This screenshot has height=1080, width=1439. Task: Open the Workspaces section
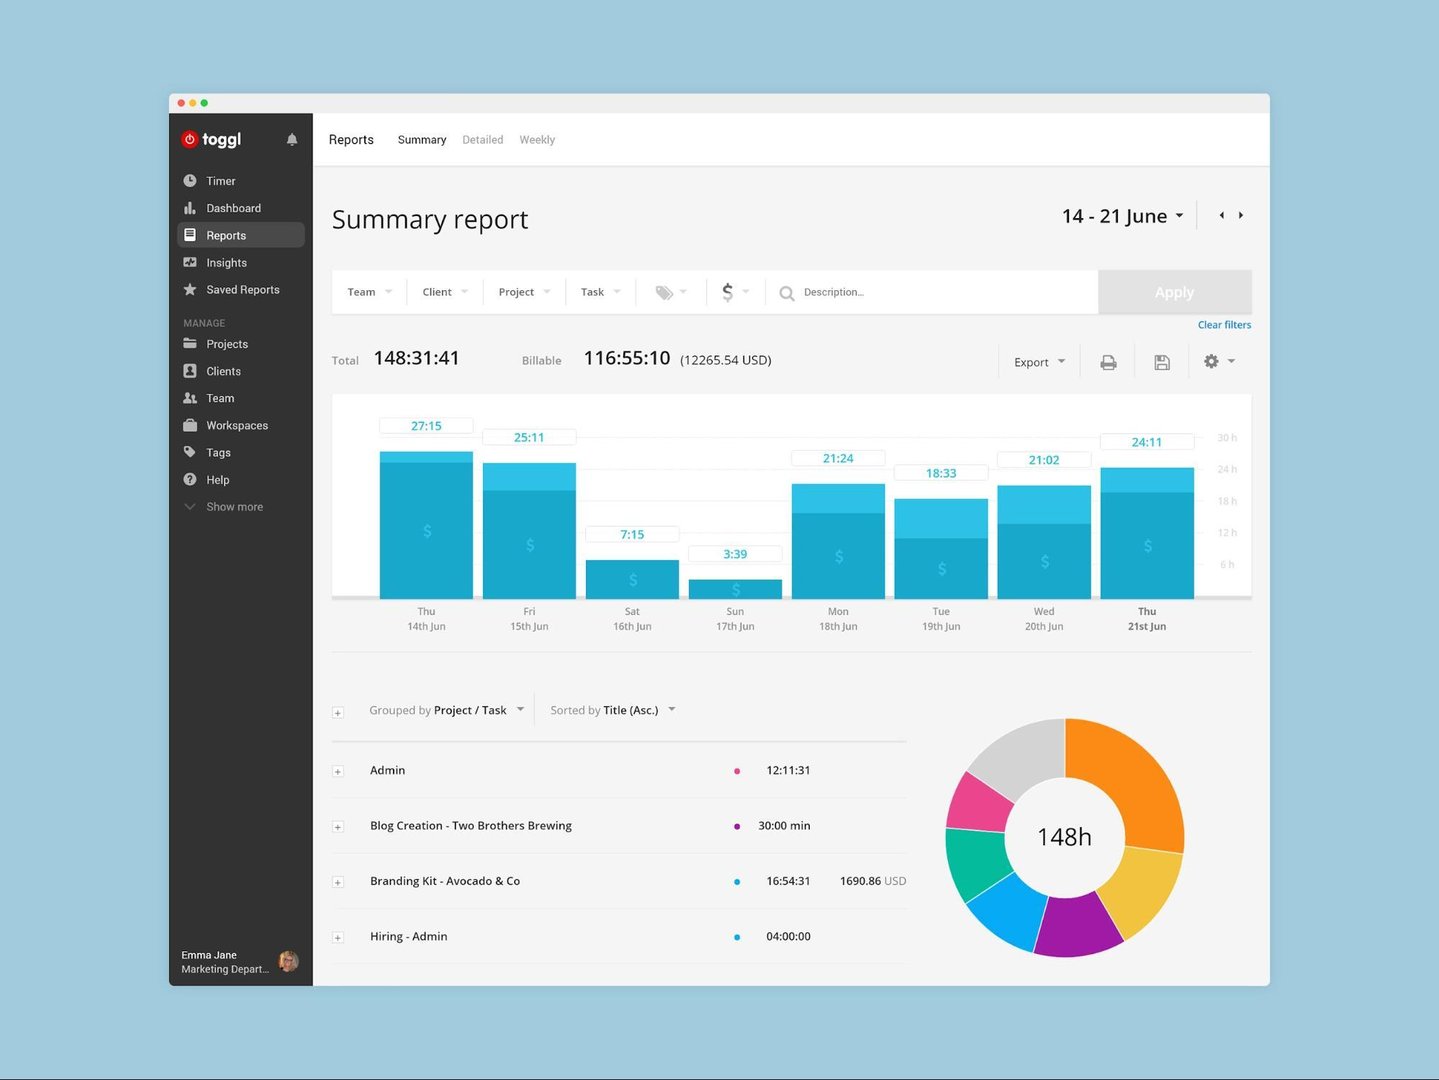[x=236, y=425]
